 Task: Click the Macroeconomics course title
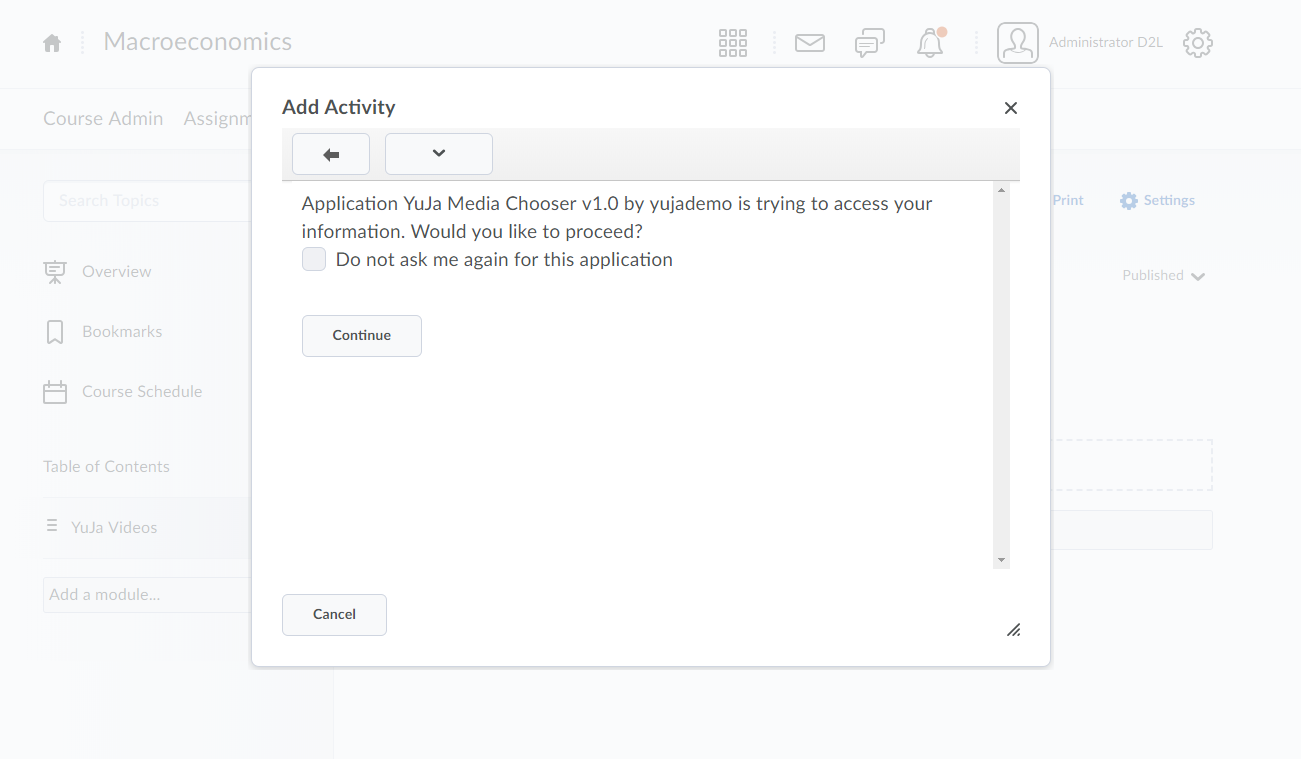pyautogui.click(x=198, y=42)
